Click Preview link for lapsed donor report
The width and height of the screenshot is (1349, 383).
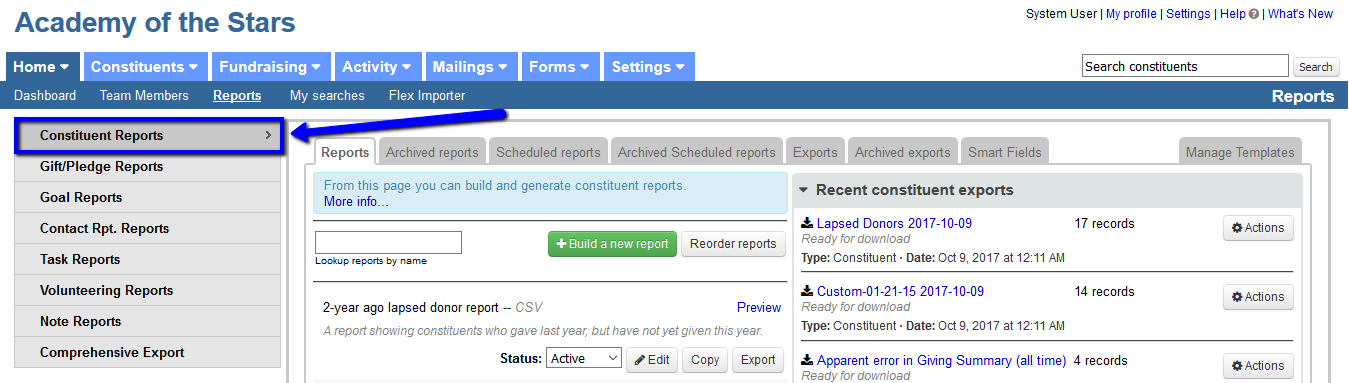pos(759,307)
